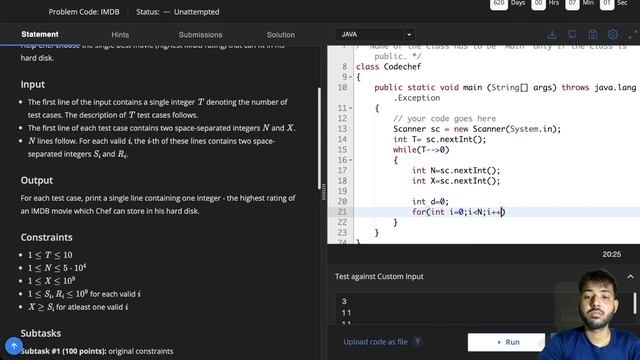Click the 'int d=0;' code line
This screenshot has width=640, height=360.
pos(430,202)
